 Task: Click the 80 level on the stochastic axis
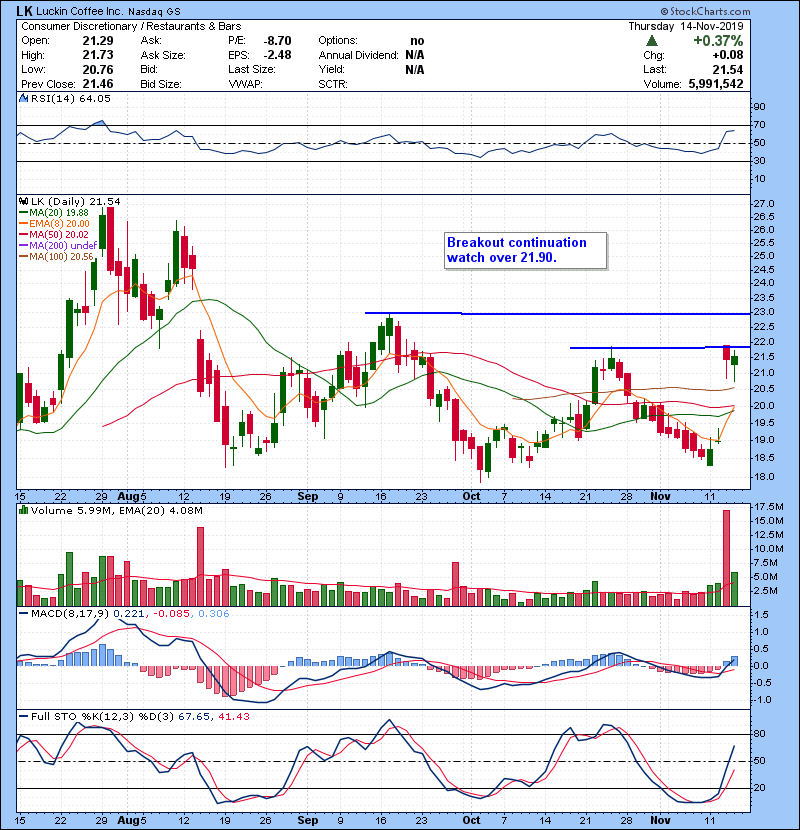760,734
